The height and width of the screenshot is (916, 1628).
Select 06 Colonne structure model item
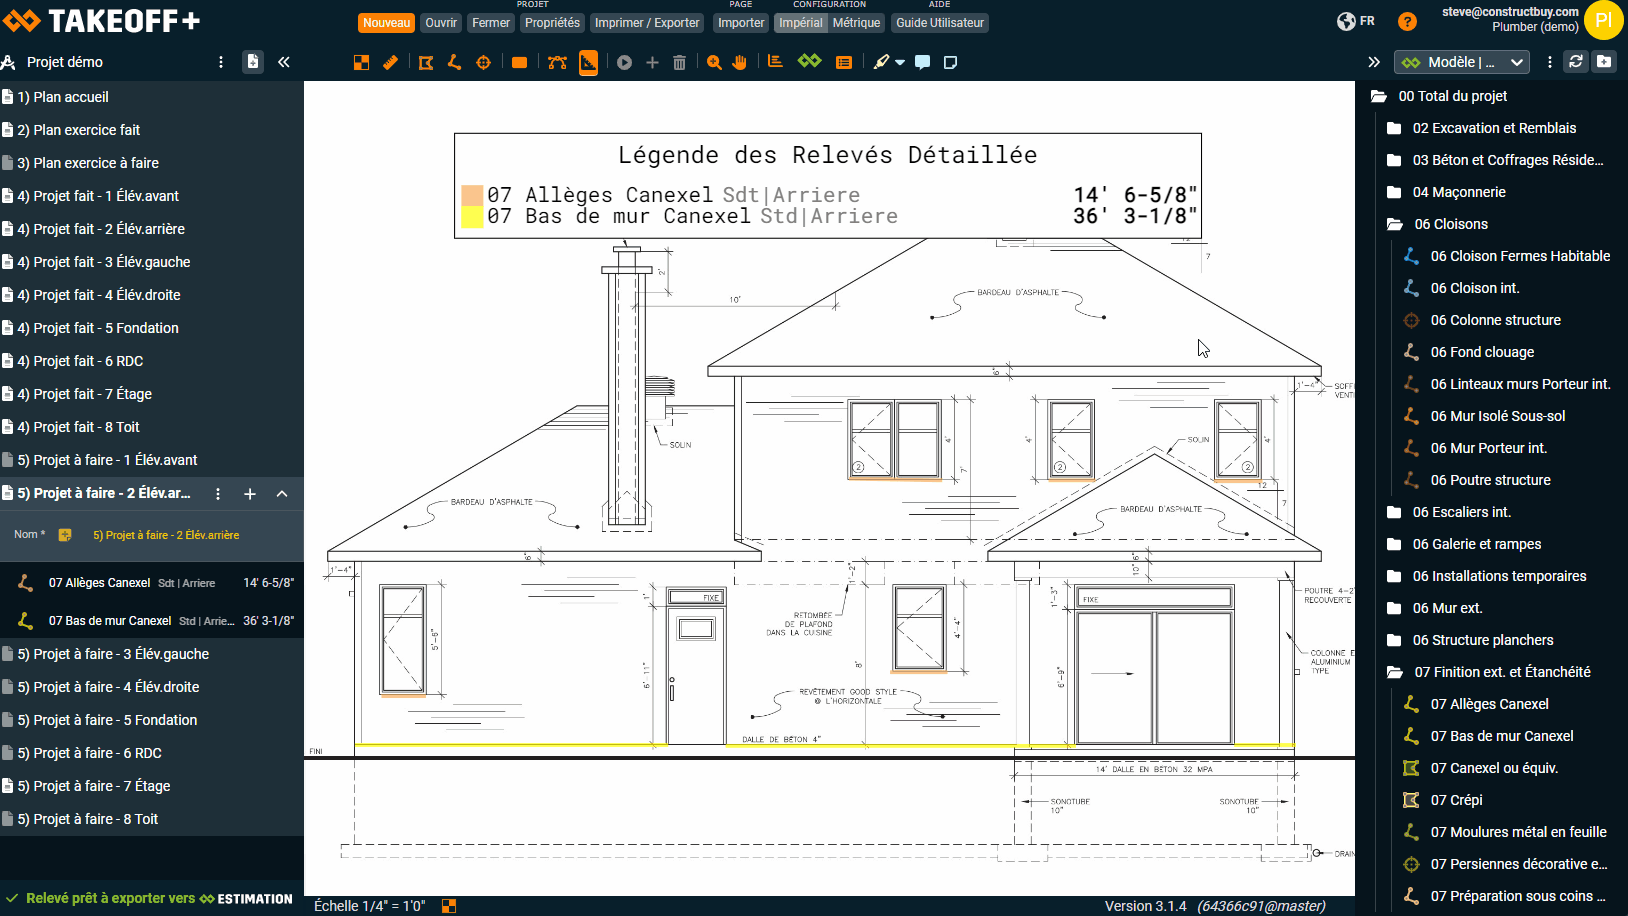click(x=1495, y=320)
